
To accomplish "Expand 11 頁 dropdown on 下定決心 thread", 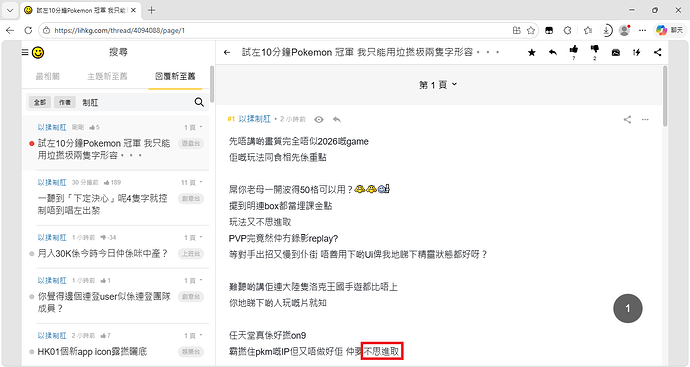I will tap(192, 182).
